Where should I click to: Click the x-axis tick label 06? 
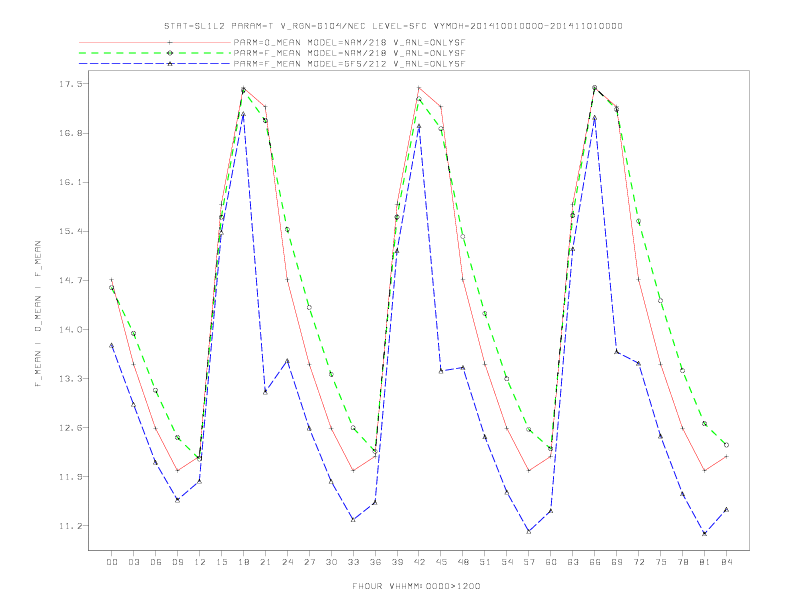(156, 562)
